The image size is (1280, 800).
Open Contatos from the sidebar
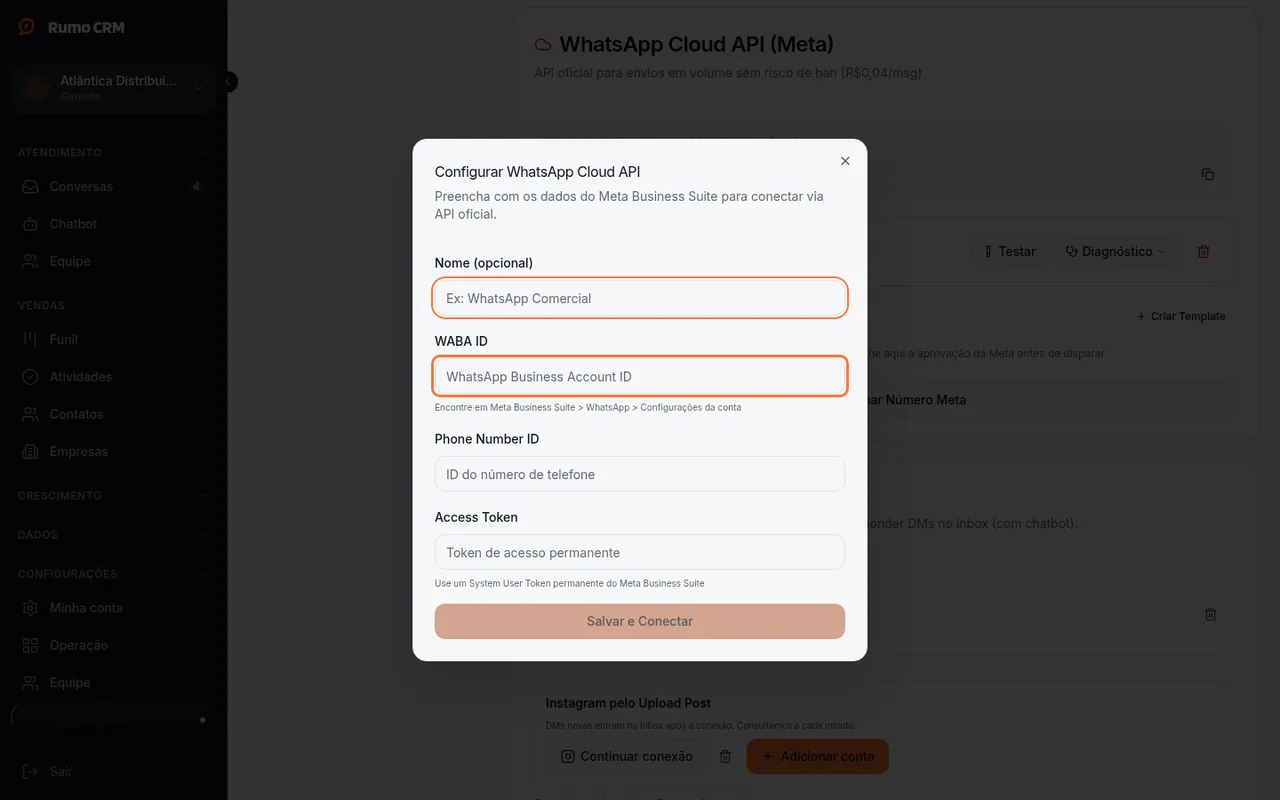(114, 414)
